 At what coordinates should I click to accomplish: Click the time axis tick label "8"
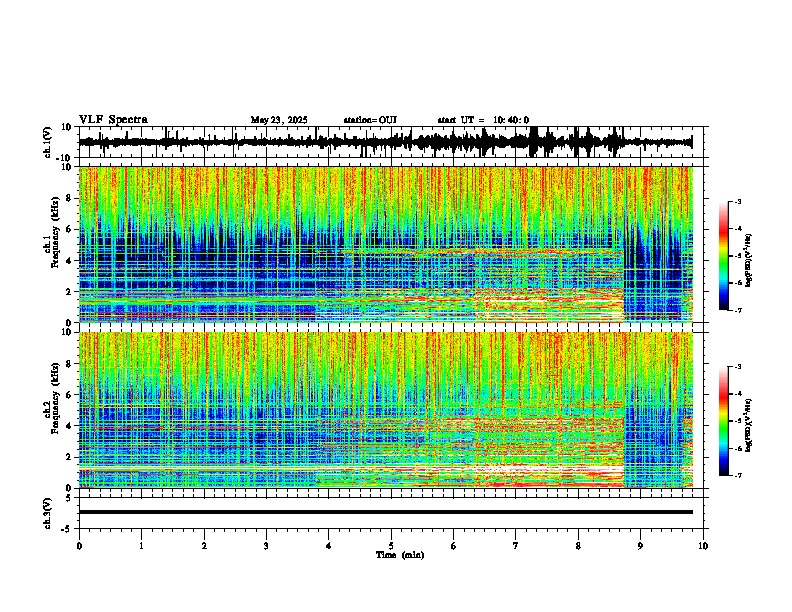click(x=578, y=546)
